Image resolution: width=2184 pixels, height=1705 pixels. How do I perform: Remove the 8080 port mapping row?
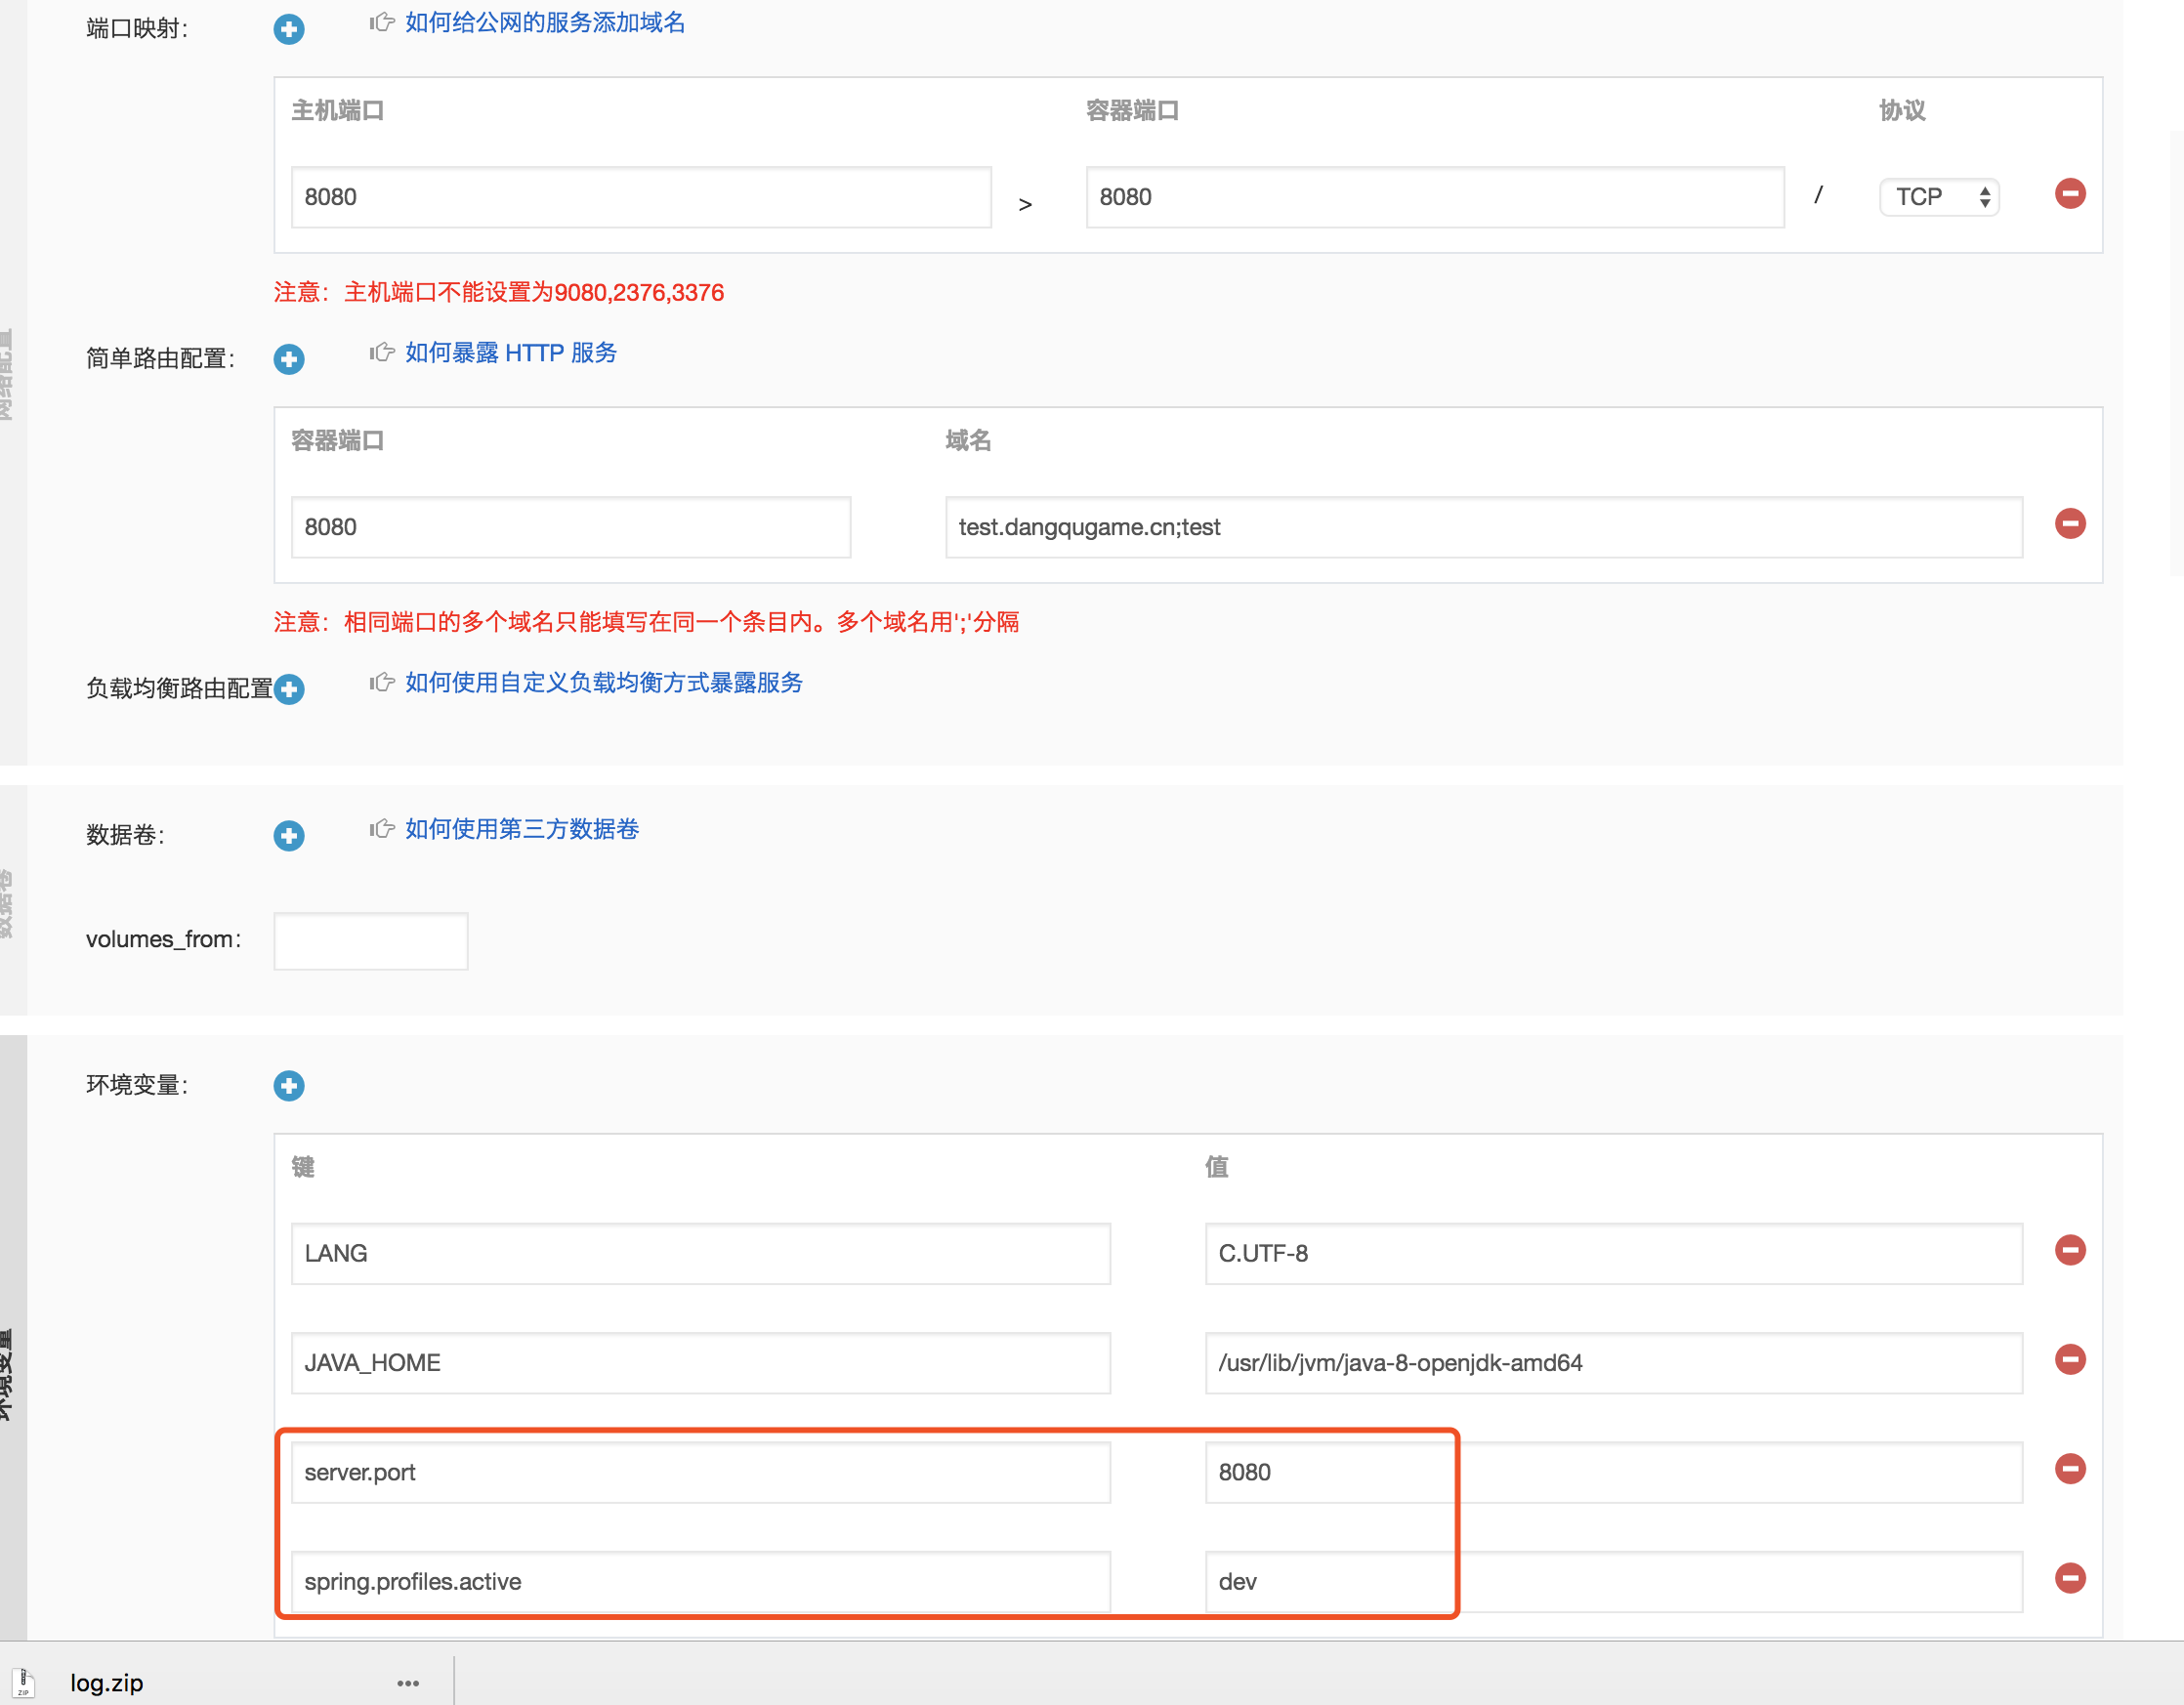pyautogui.click(x=2069, y=194)
